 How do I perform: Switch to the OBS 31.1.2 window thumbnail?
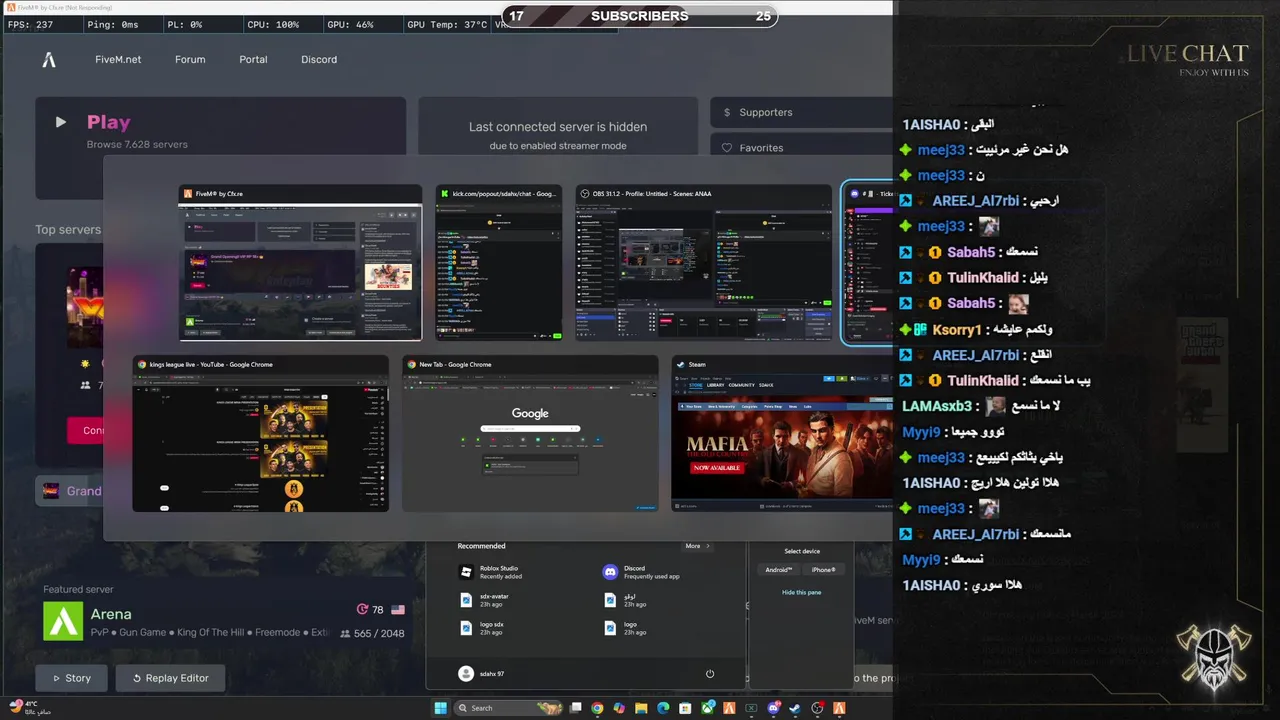(x=703, y=263)
